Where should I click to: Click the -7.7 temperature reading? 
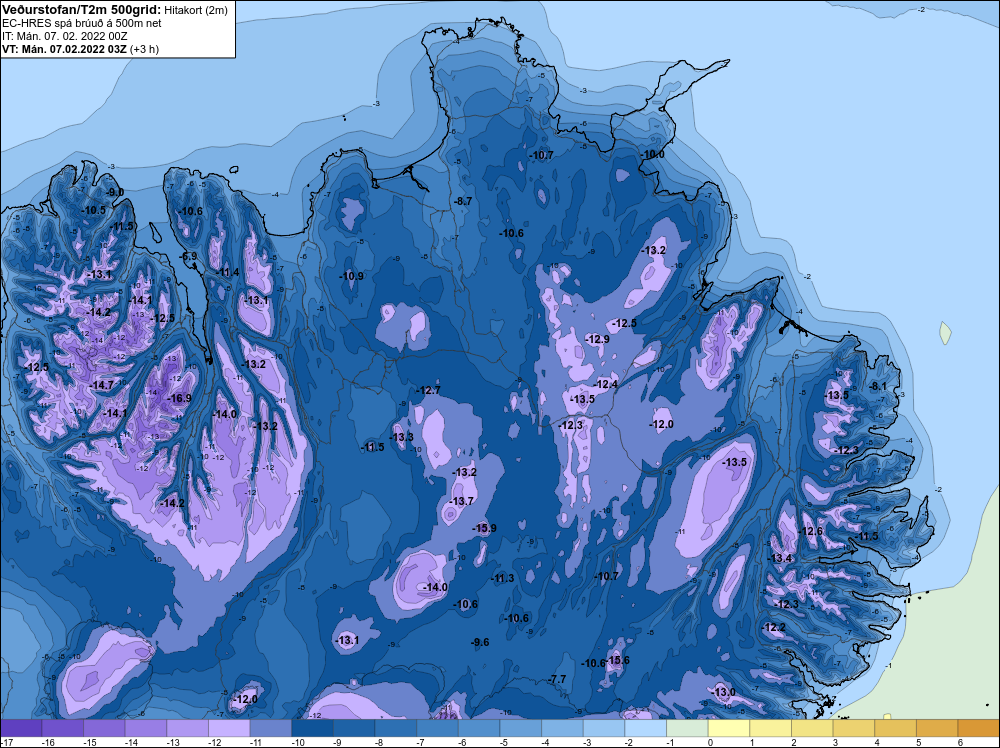[x=557, y=679]
